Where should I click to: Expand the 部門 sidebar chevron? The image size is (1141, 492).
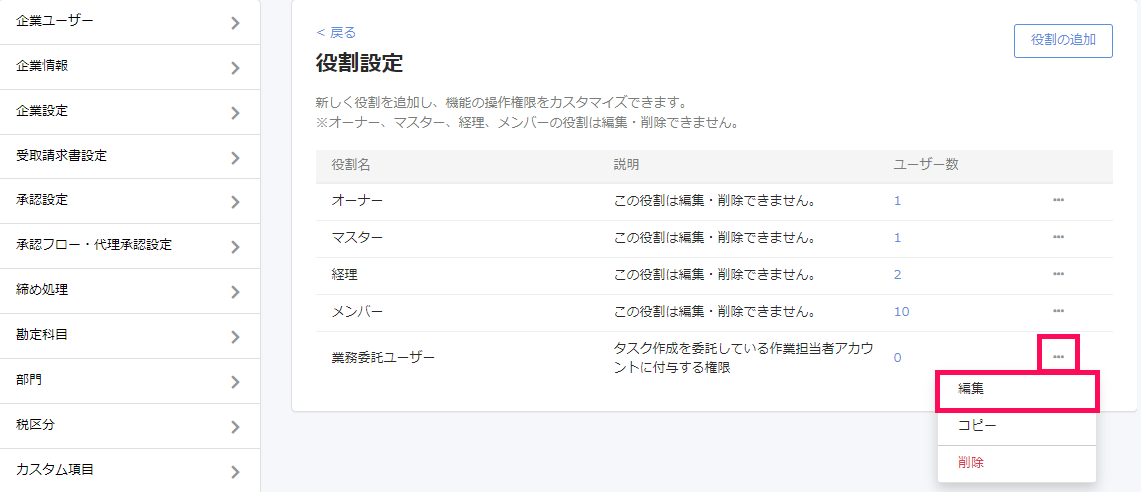pos(234,382)
